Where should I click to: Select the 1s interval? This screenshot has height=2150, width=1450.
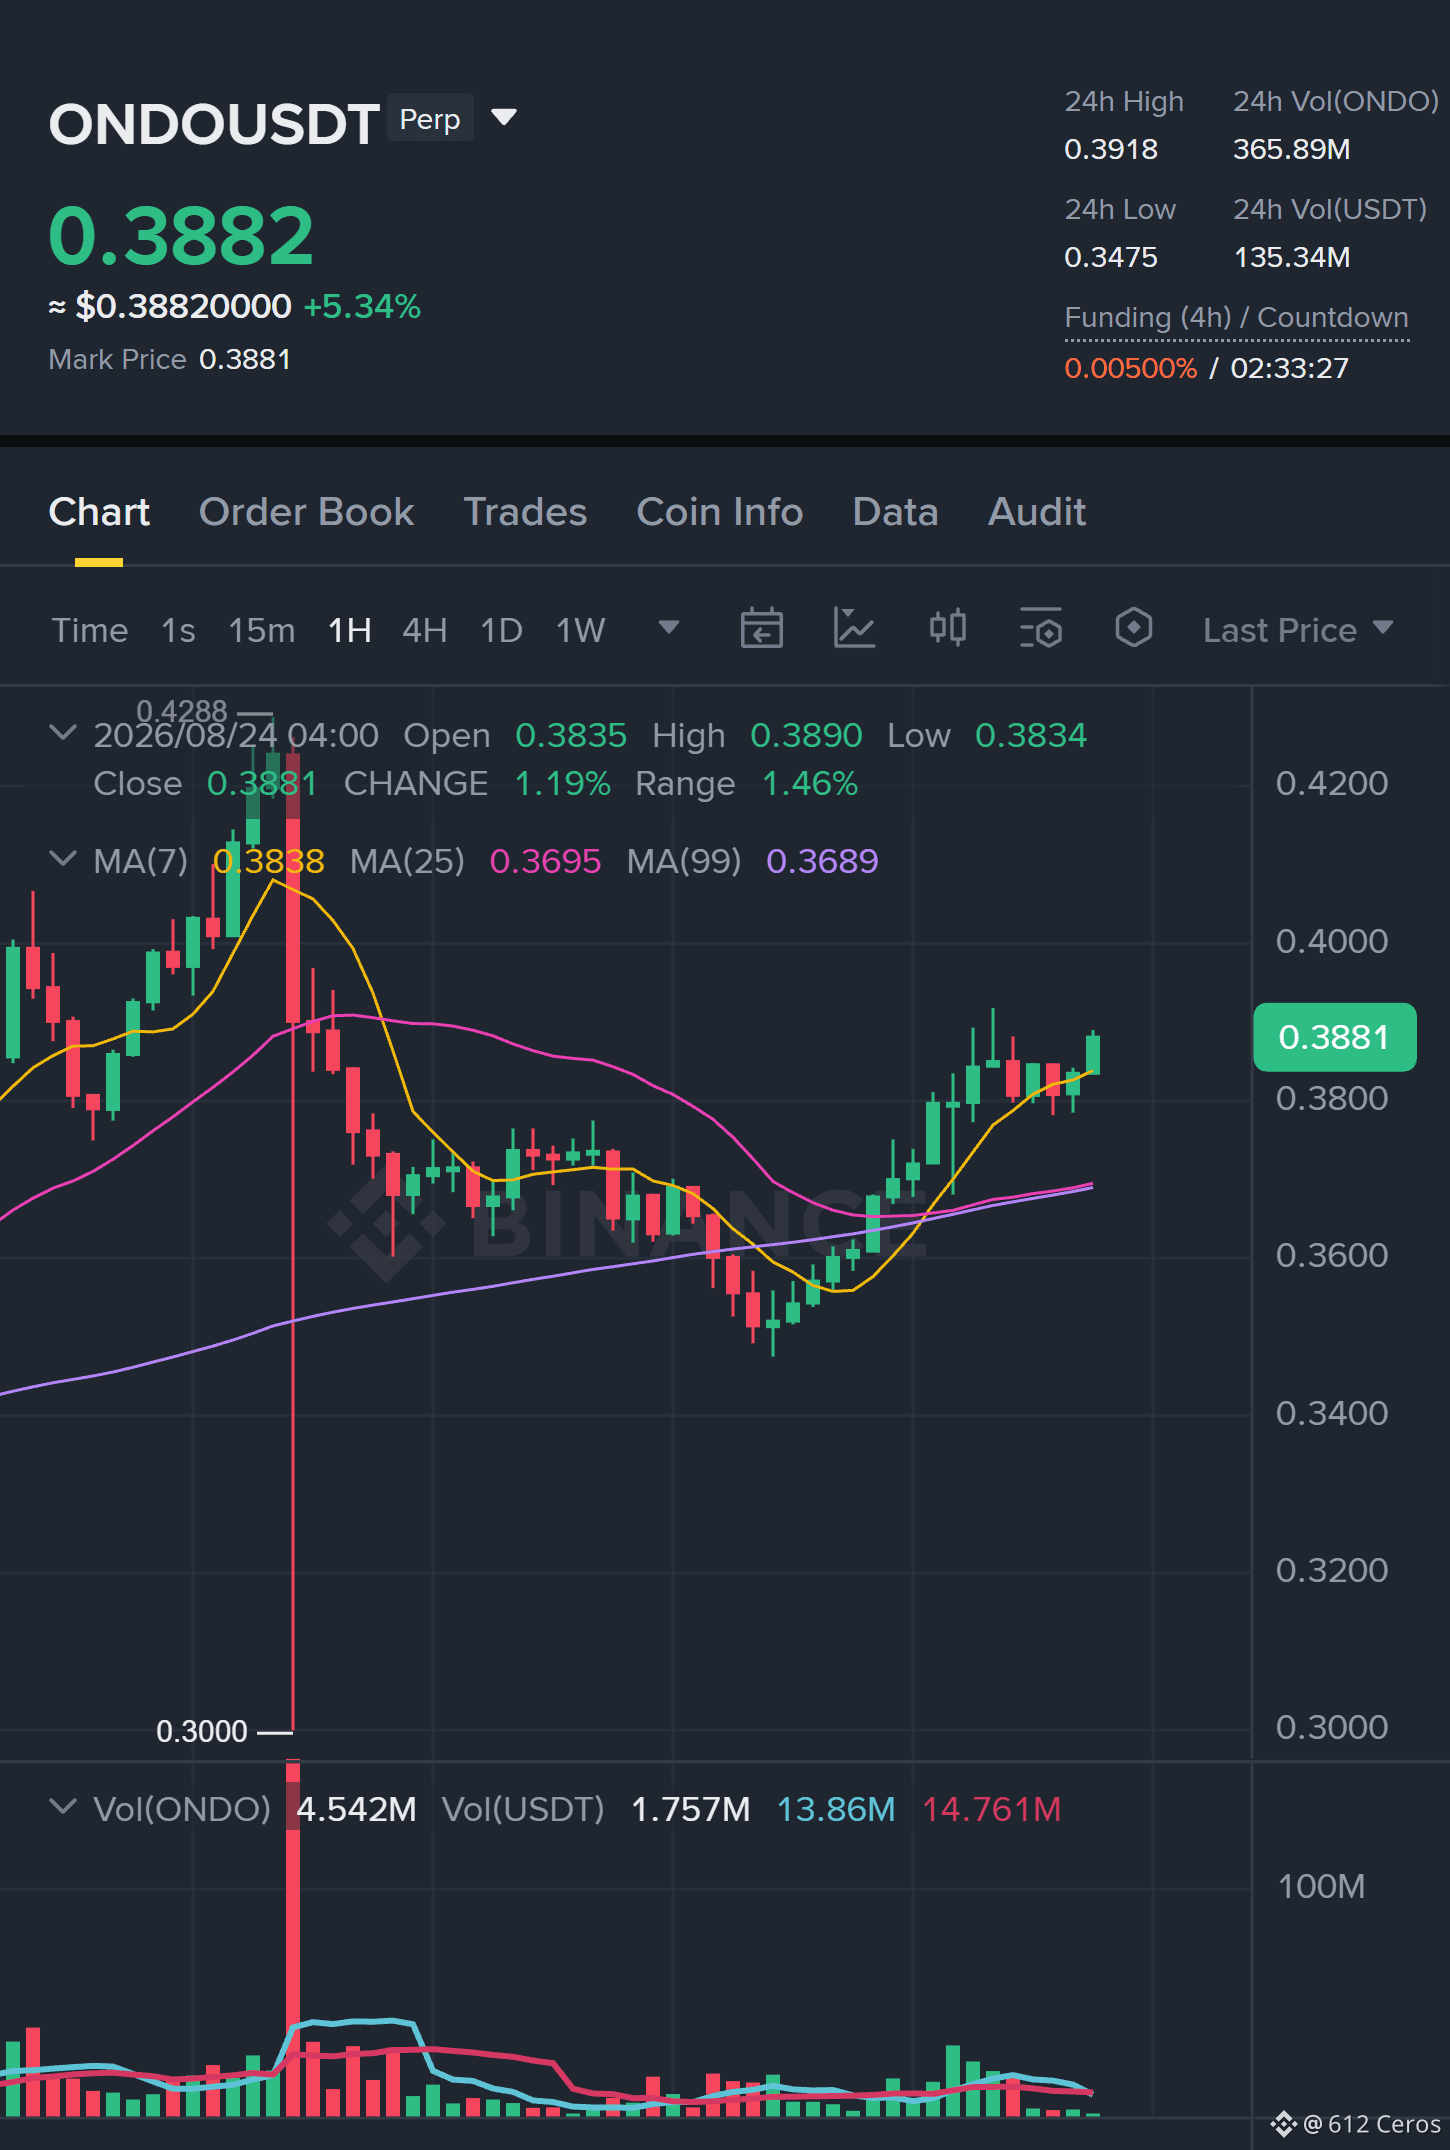(178, 631)
